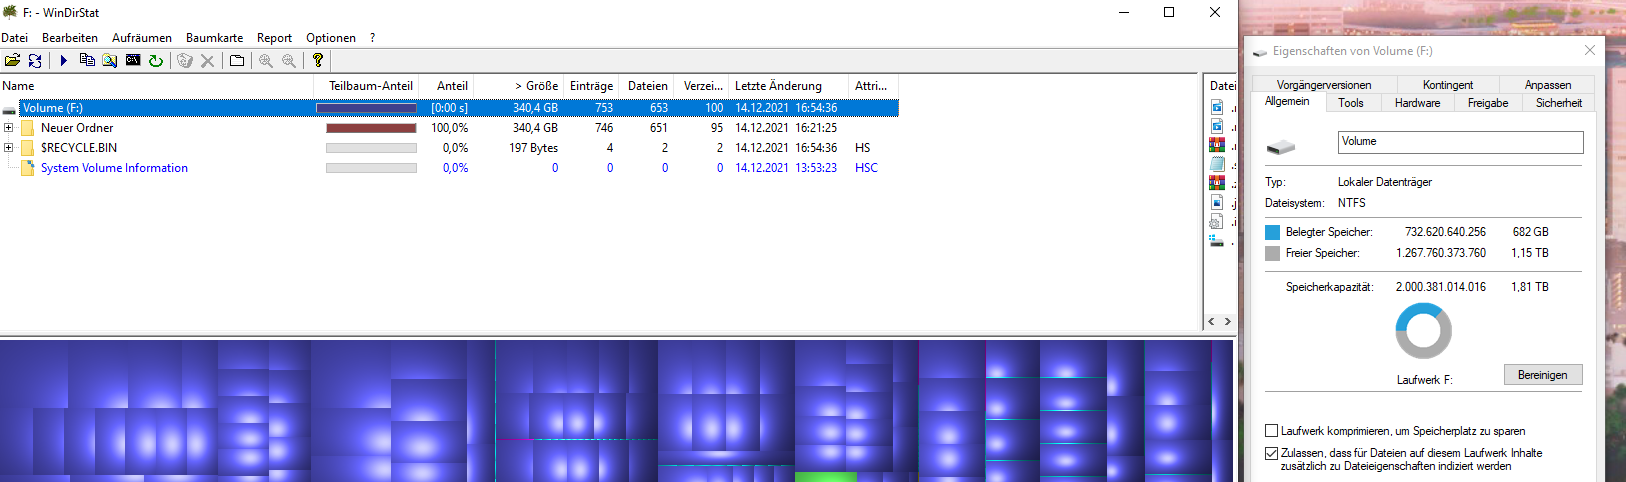The height and width of the screenshot is (482, 1626).
Task: Click the Neuer Ordner 100,0% subtree bar
Action: coord(371,128)
